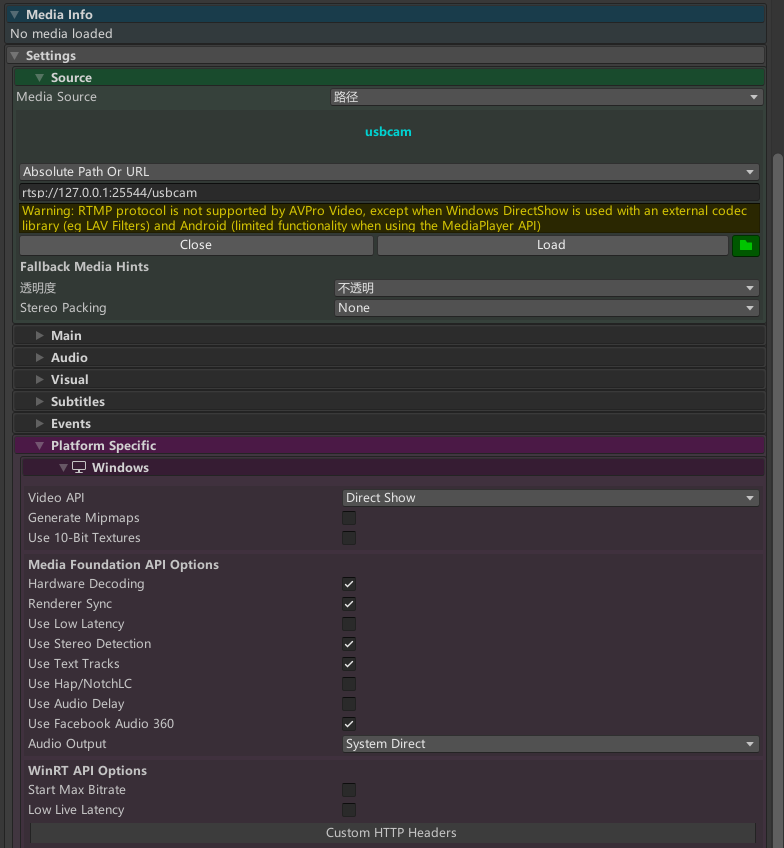Open the Video API dropdown
784x848 pixels.
pos(550,497)
